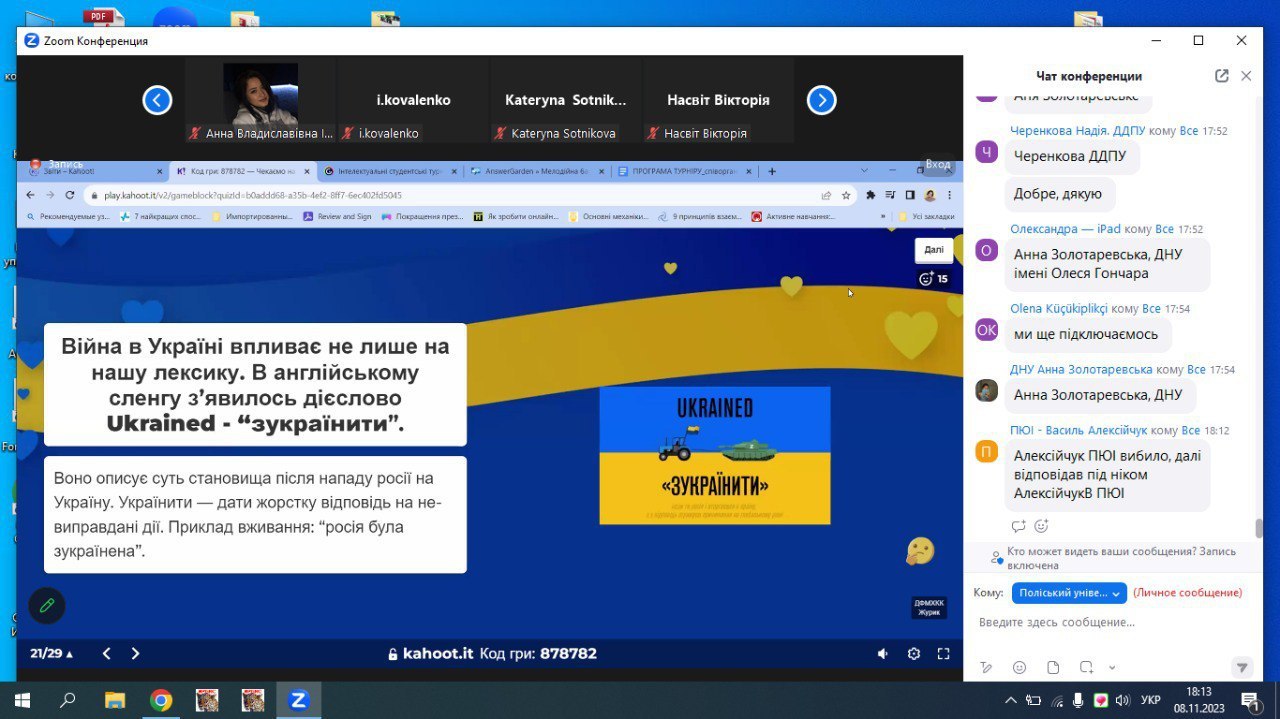Show next participants in Zoom gallery strip
Screen dimensions: 1280x719
click(x=821, y=100)
